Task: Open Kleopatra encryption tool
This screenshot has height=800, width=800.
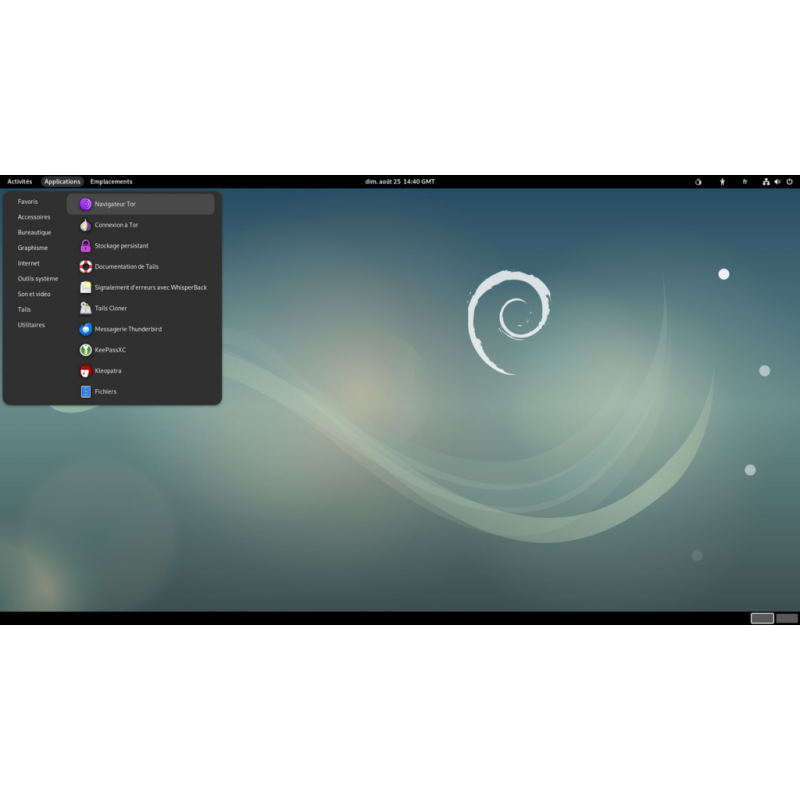Action: pyautogui.click(x=104, y=370)
